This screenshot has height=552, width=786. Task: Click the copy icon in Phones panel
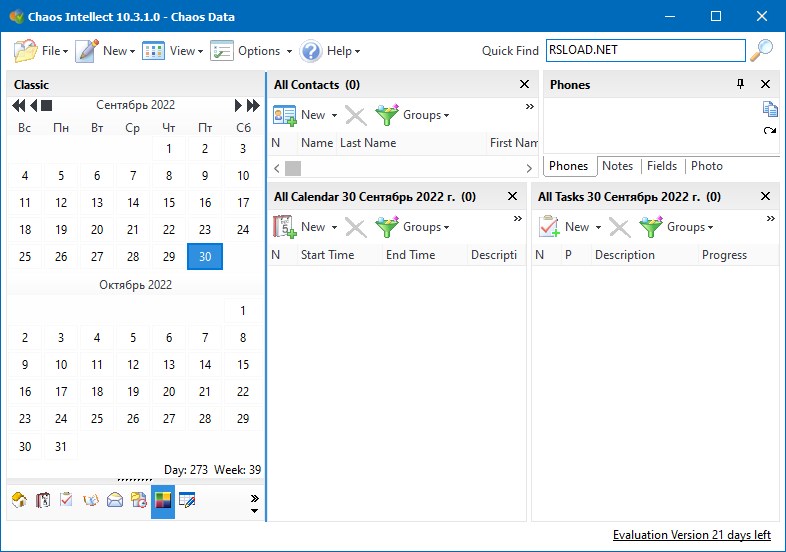(x=769, y=109)
